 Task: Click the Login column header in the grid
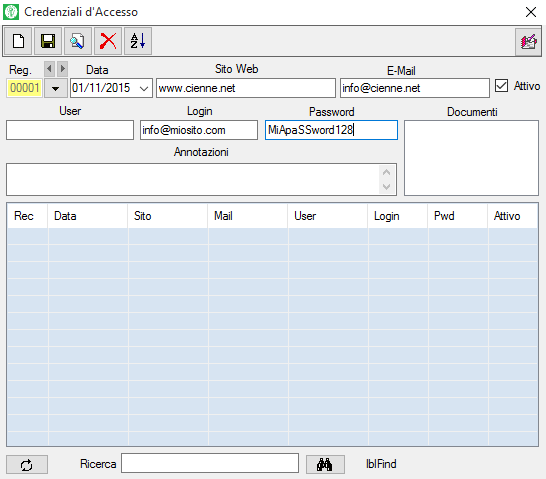398,216
